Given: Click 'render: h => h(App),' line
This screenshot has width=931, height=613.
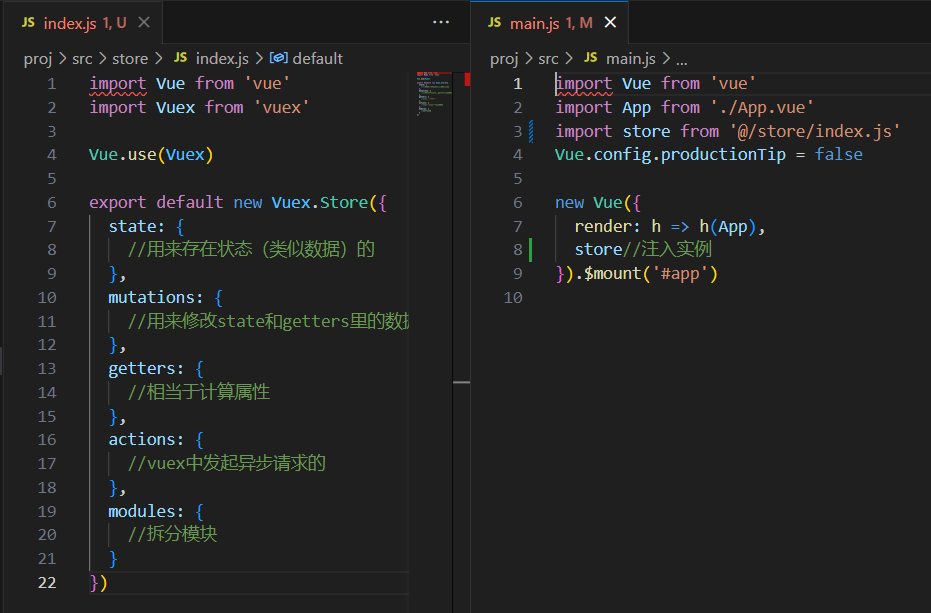Looking at the screenshot, I should coord(670,226).
